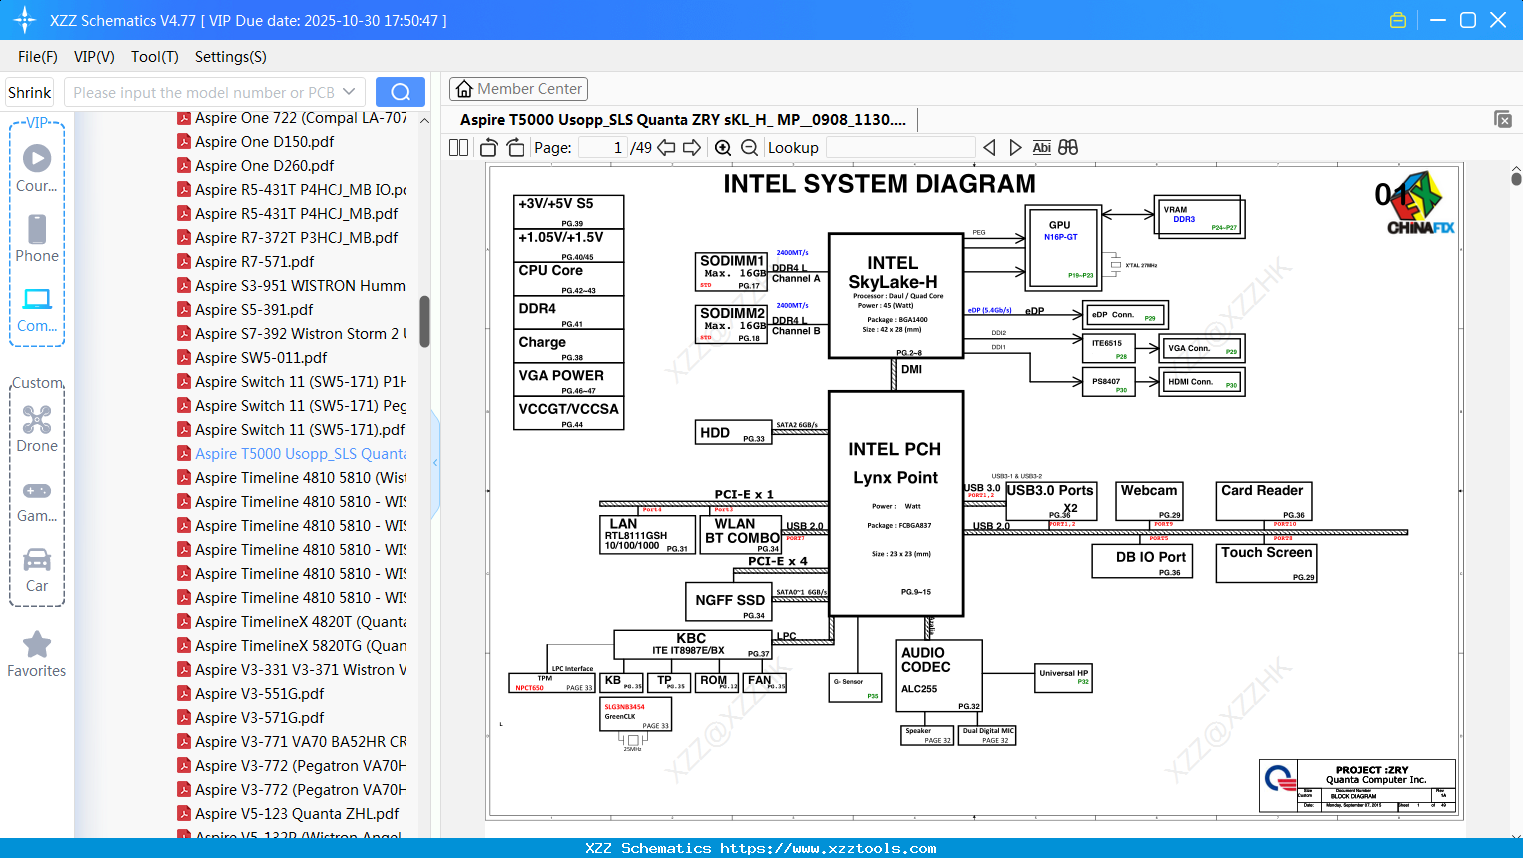1523x858 pixels.
Task: Collapse the file list panel handle
Action: [x=435, y=463]
